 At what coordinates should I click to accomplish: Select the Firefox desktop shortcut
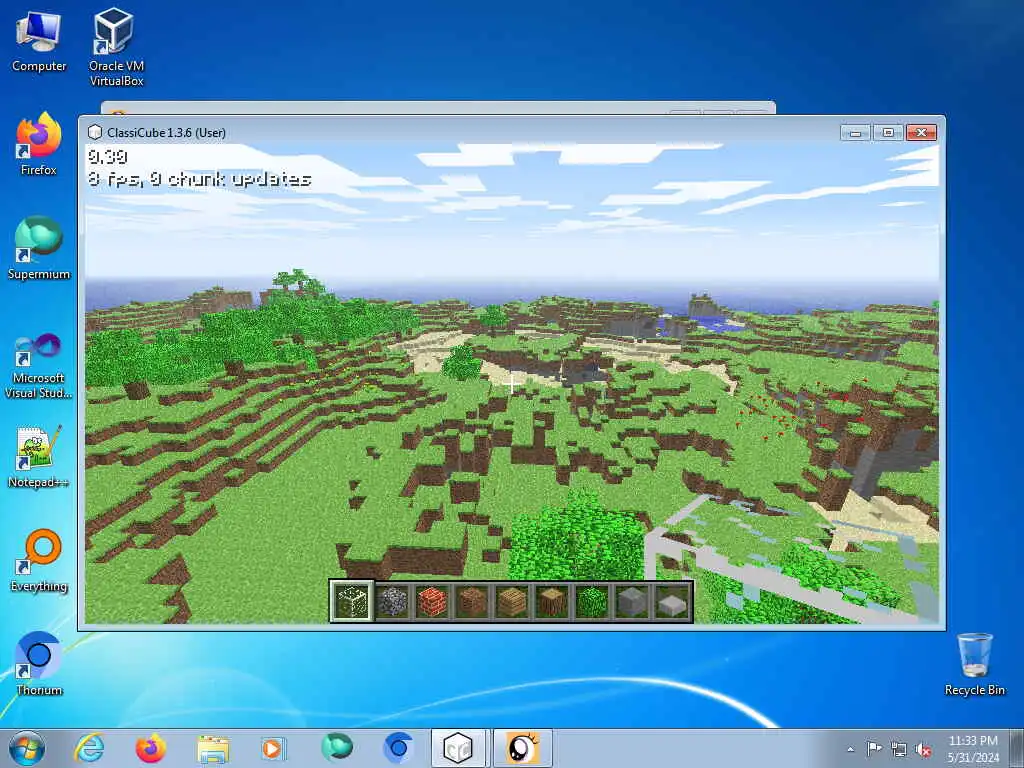click(39, 144)
